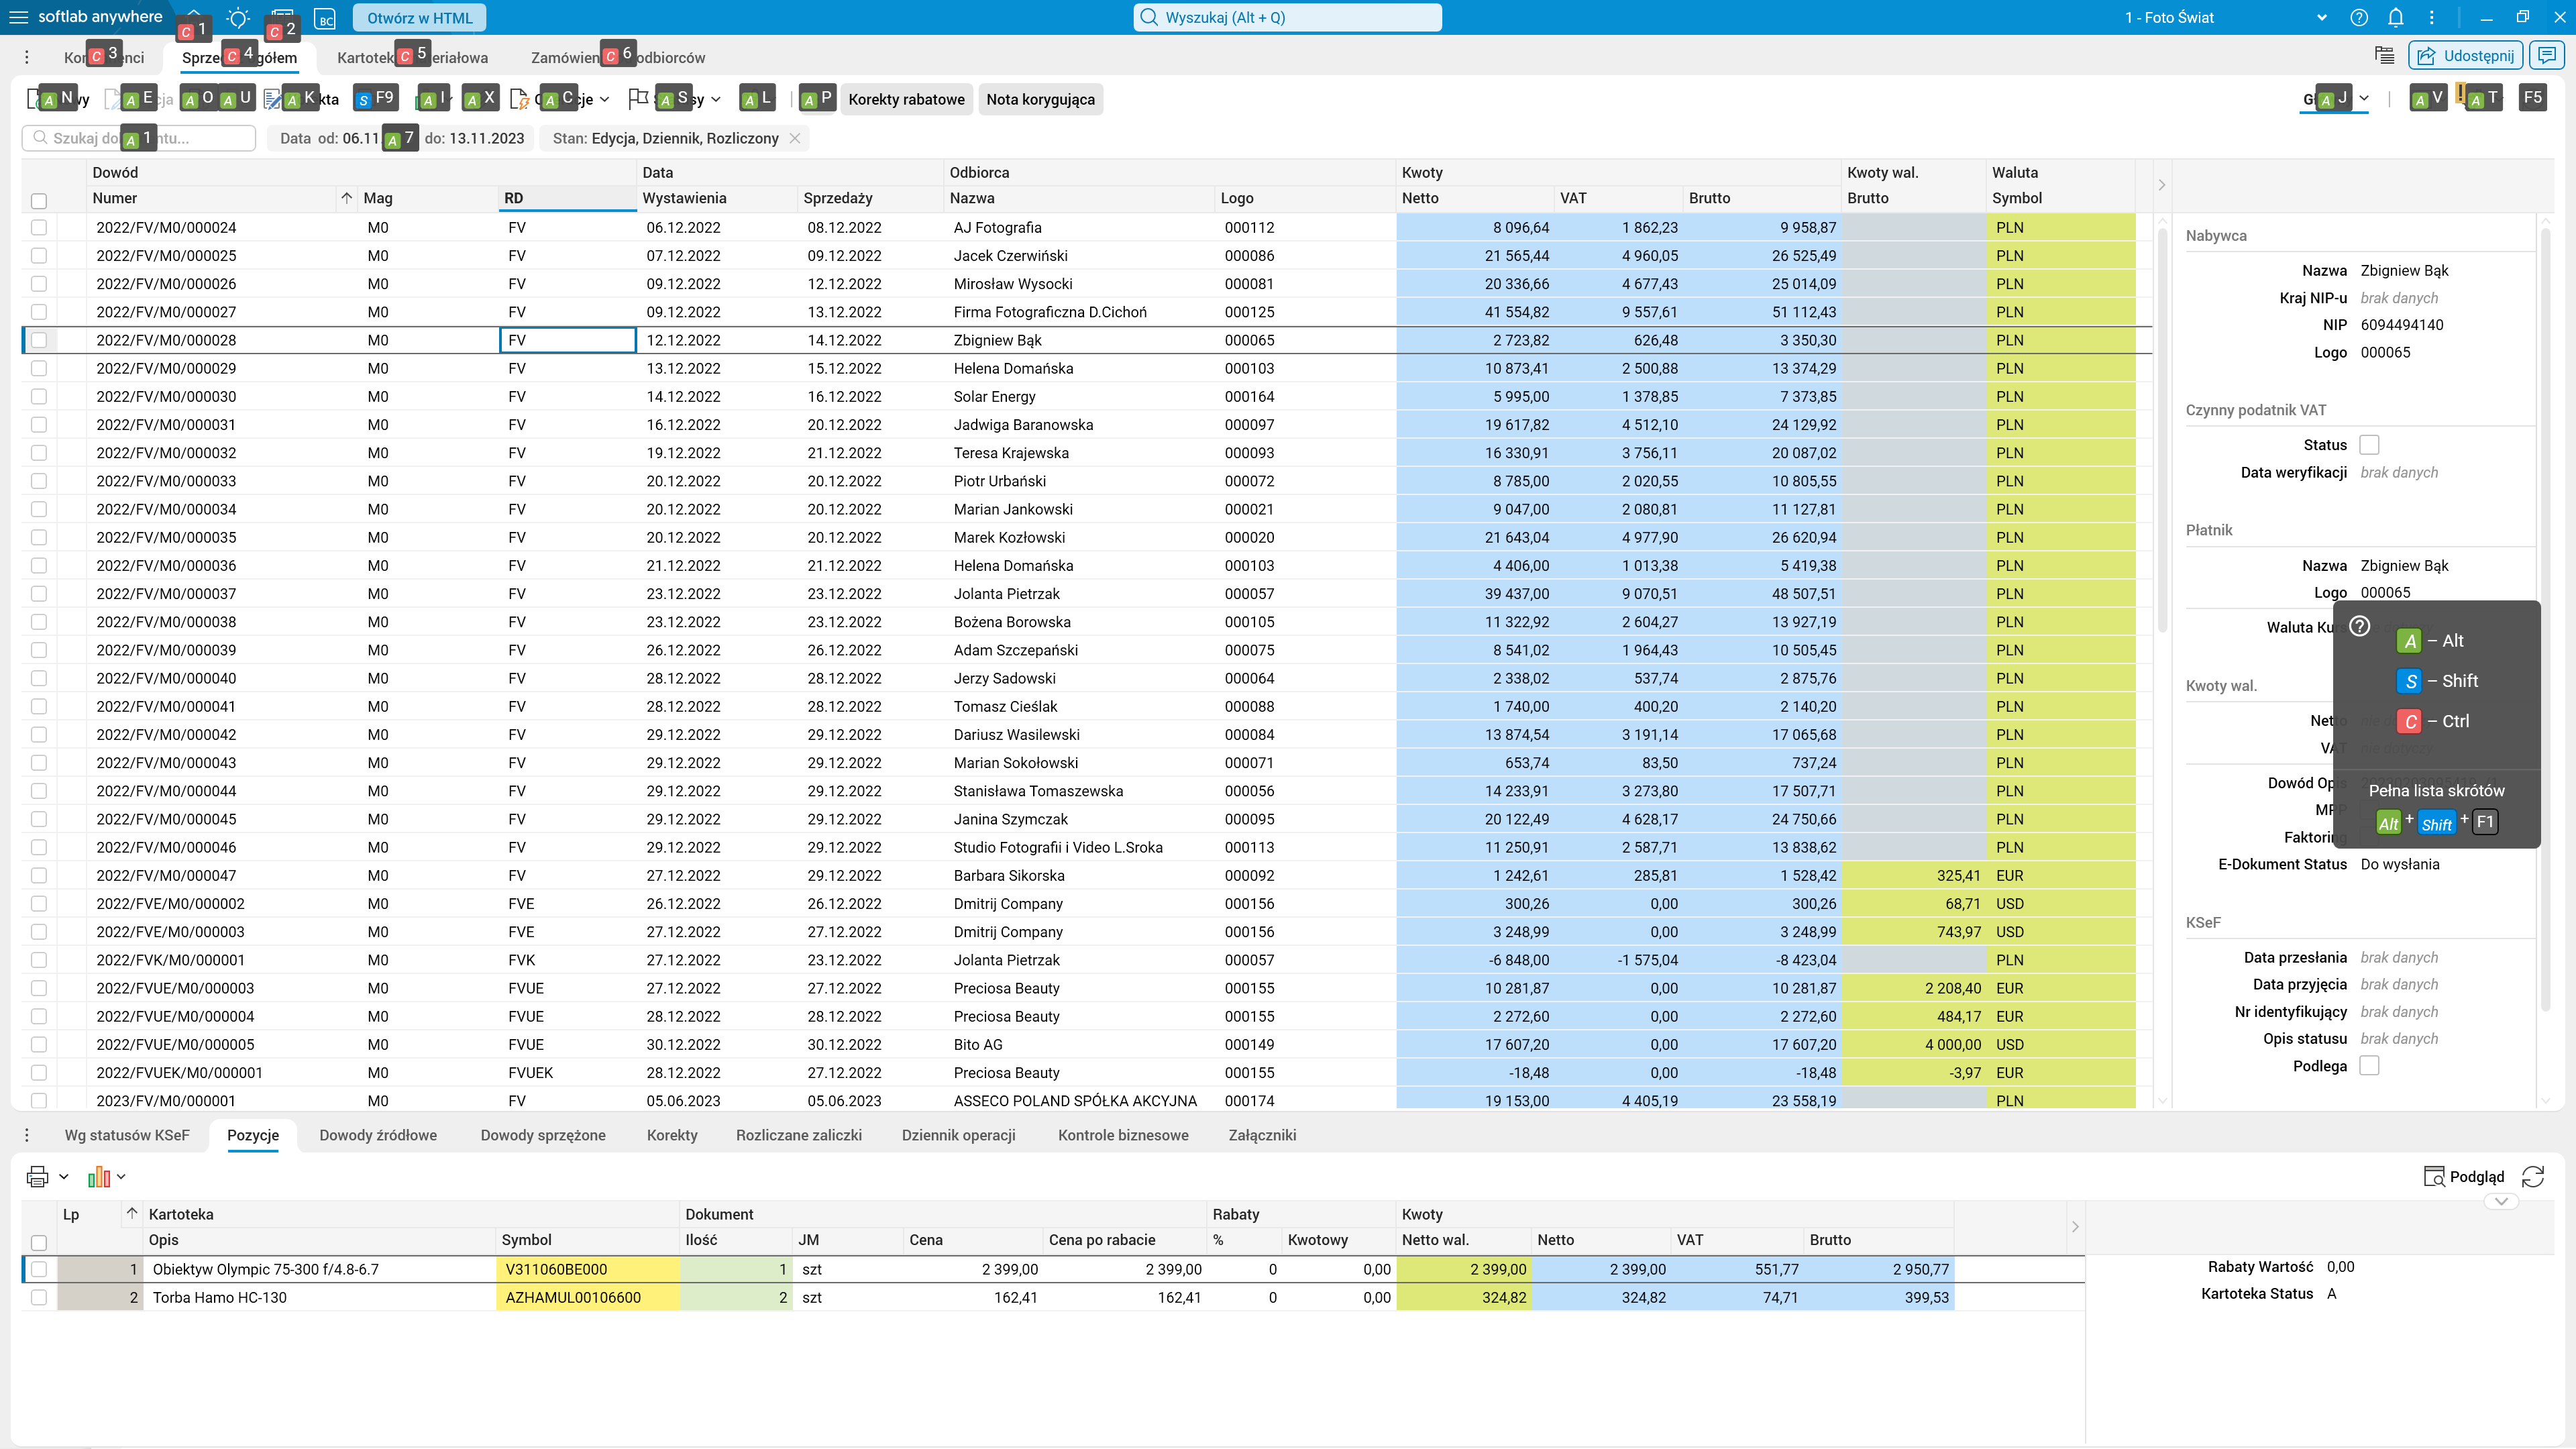The width and height of the screenshot is (2576, 1449).
Task: Click the Wyszukaj search field
Action: [1288, 17]
